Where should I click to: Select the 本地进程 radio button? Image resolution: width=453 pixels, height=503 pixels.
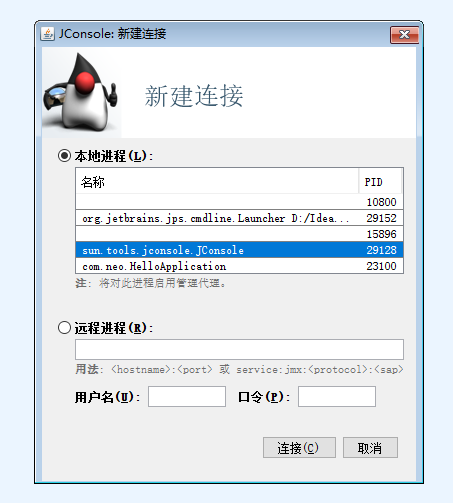(64, 156)
